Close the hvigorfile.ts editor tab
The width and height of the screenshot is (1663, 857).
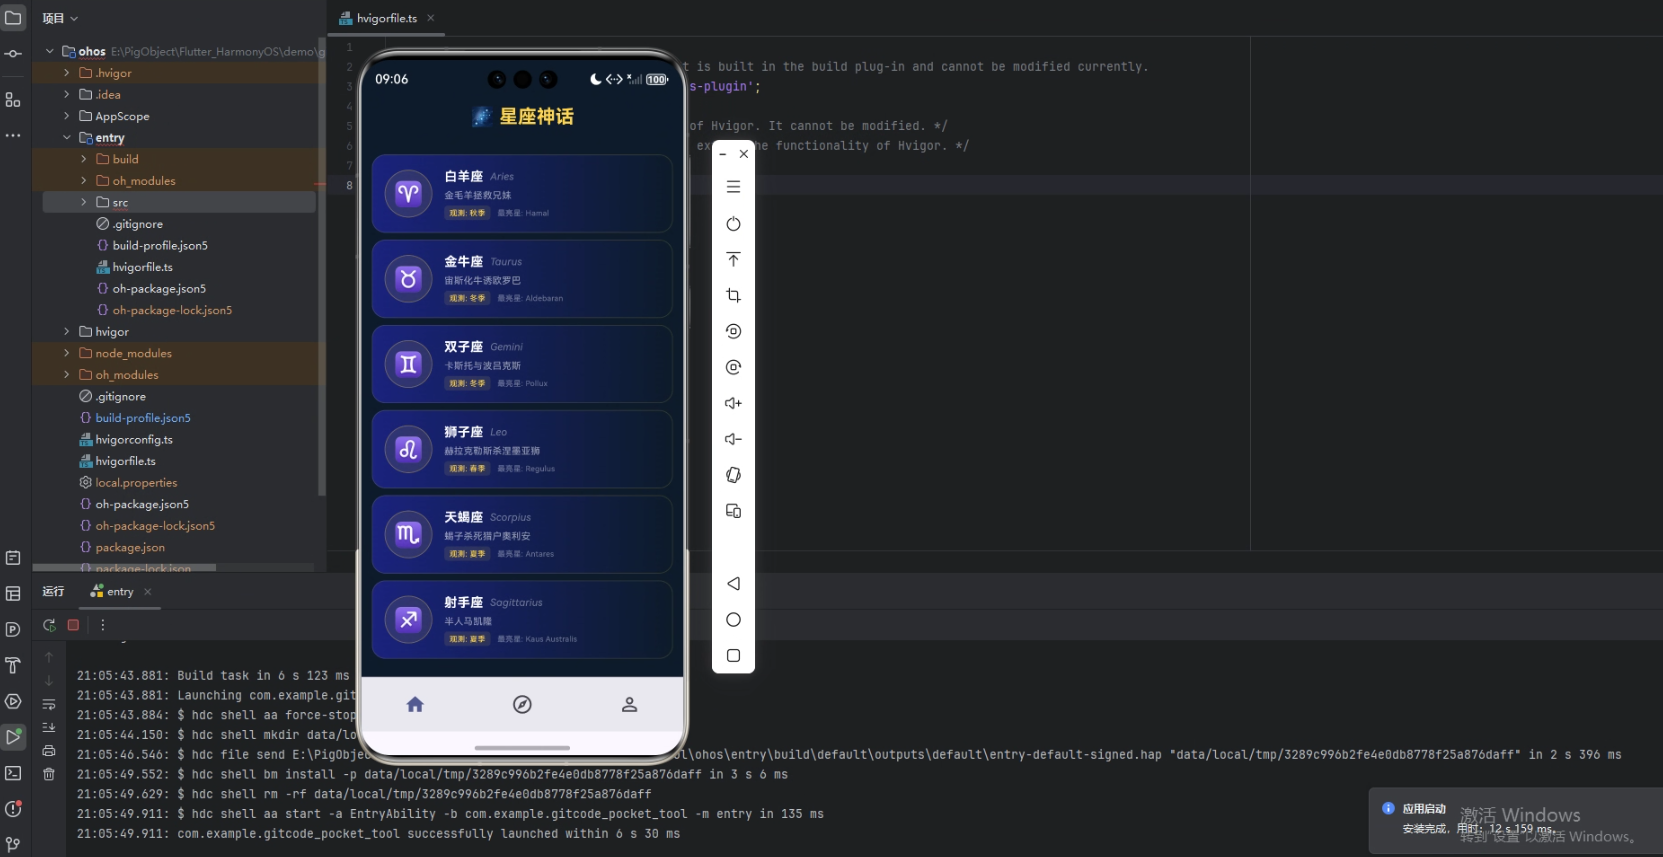(x=431, y=18)
